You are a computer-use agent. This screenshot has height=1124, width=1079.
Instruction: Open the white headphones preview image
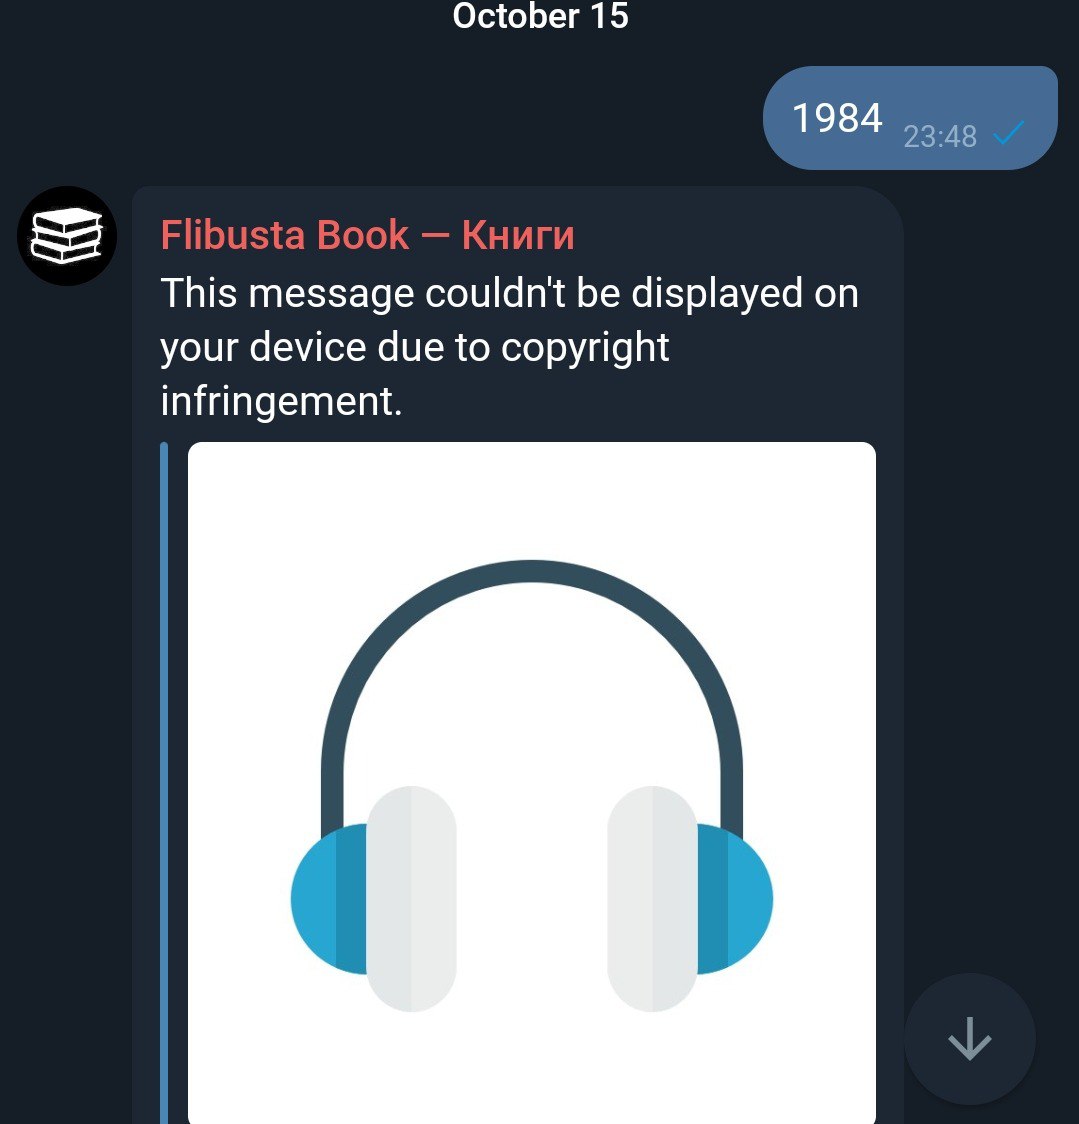[x=532, y=783]
